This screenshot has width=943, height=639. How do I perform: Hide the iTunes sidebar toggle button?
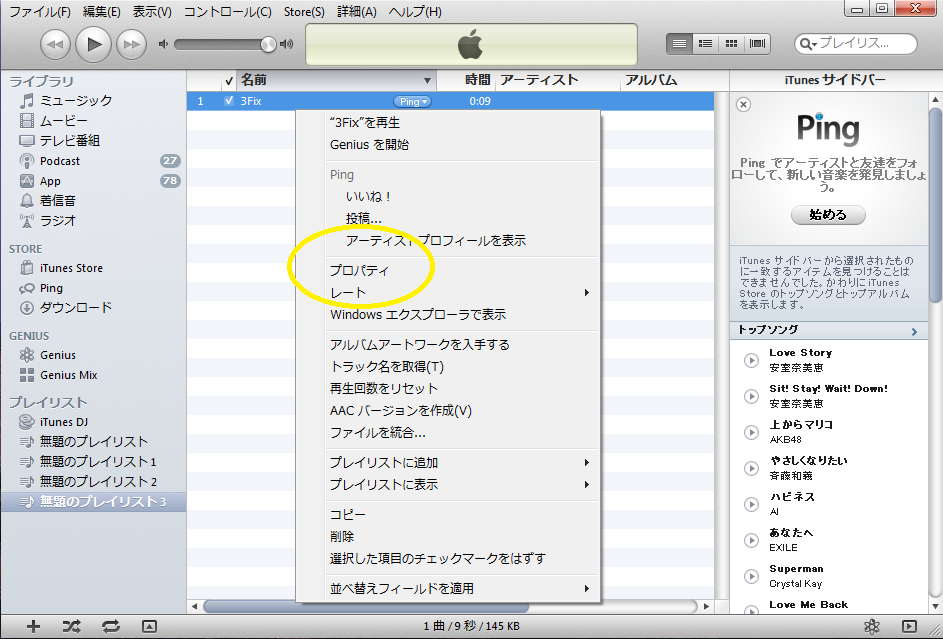pos(909,626)
